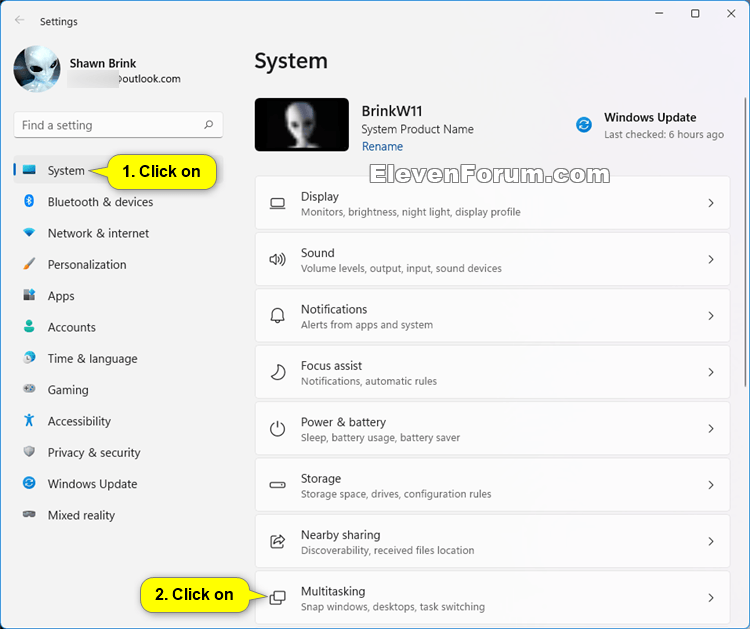Click the back arrow in title bar
750x629 pixels.
pyautogui.click(x=20, y=20)
